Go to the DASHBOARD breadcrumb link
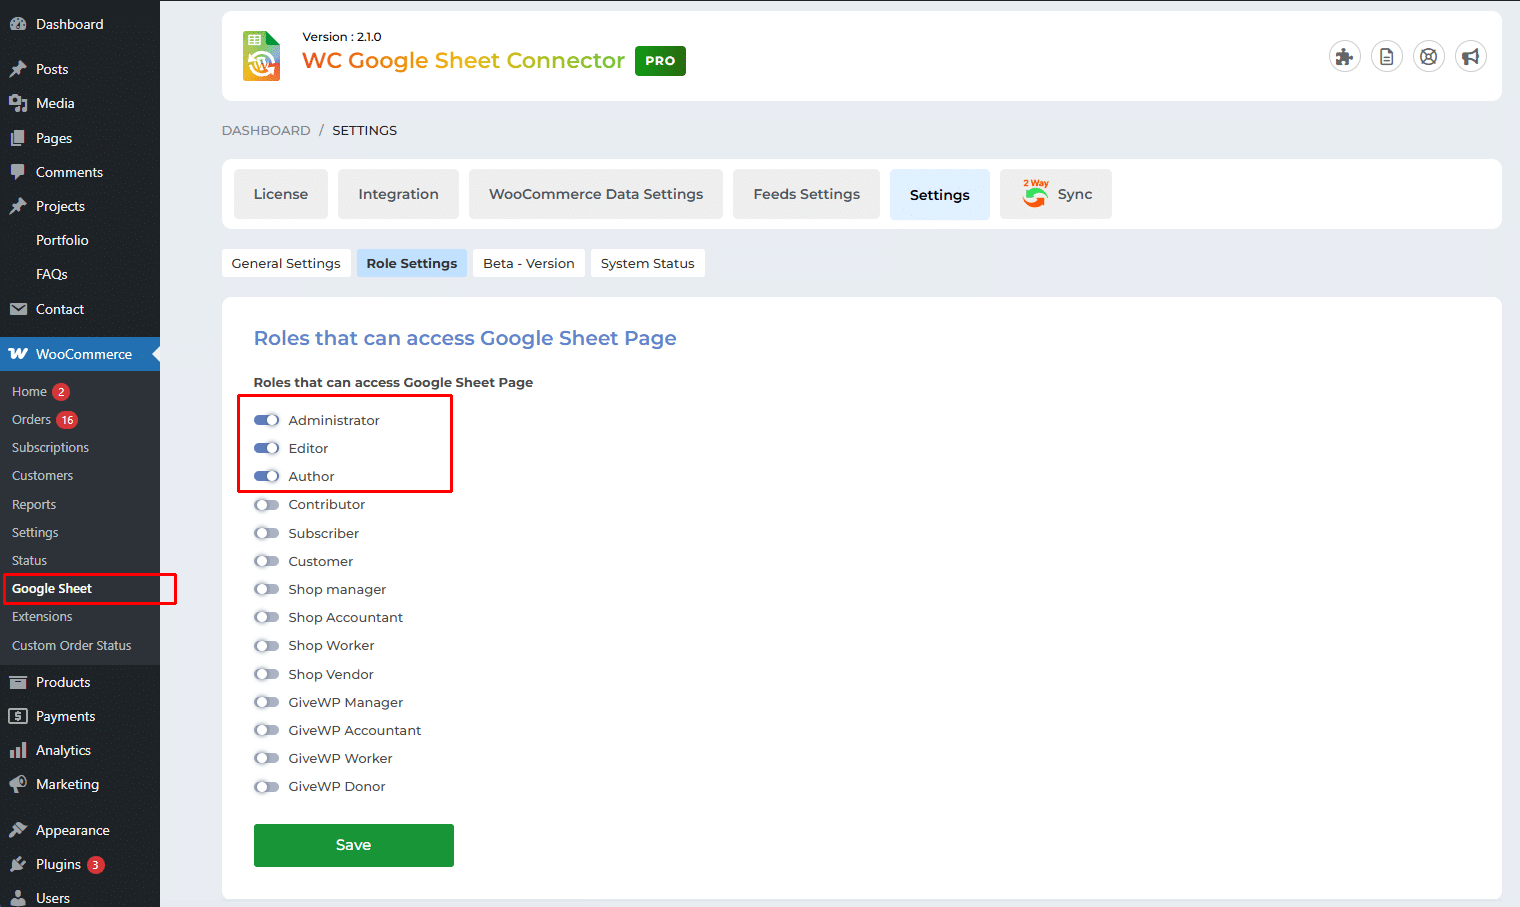Screen dimensions: 1520x907 pos(266,130)
